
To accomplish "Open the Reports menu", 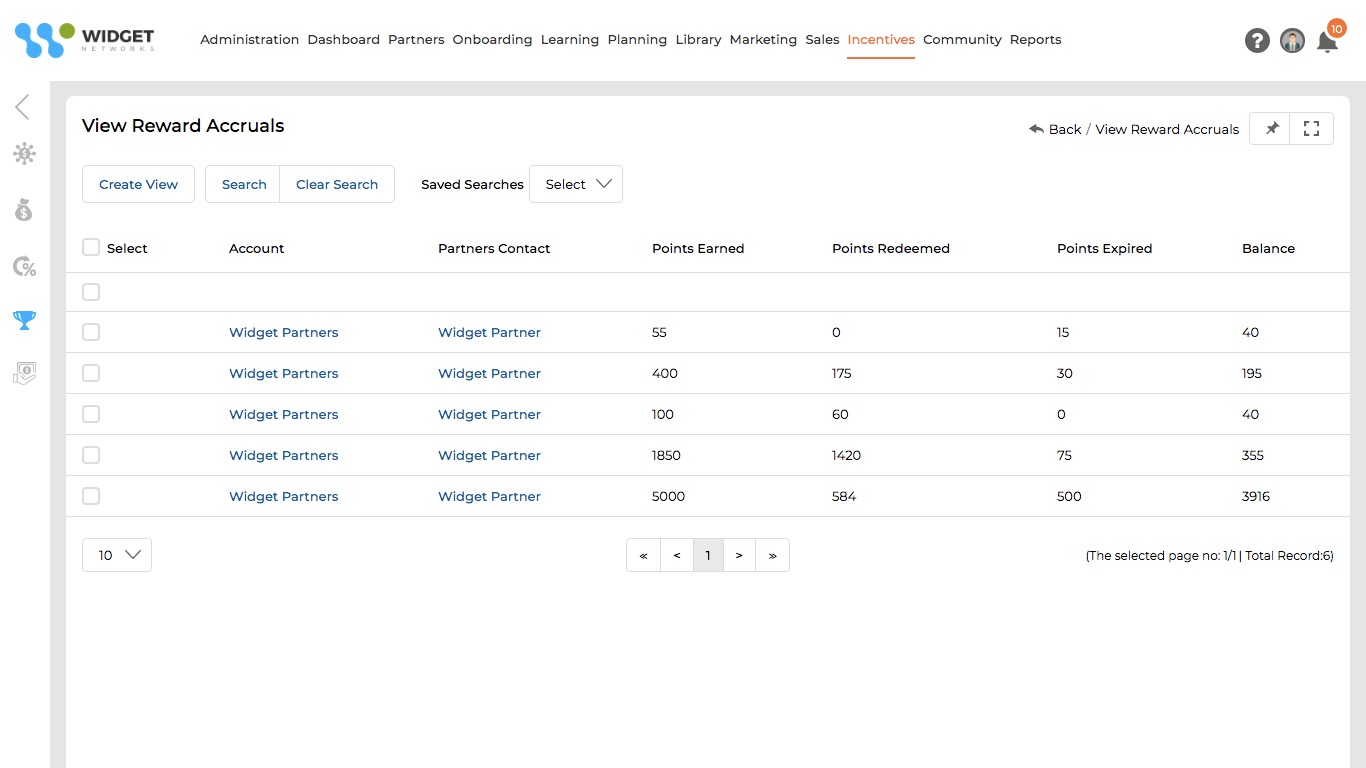I will tap(1035, 40).
